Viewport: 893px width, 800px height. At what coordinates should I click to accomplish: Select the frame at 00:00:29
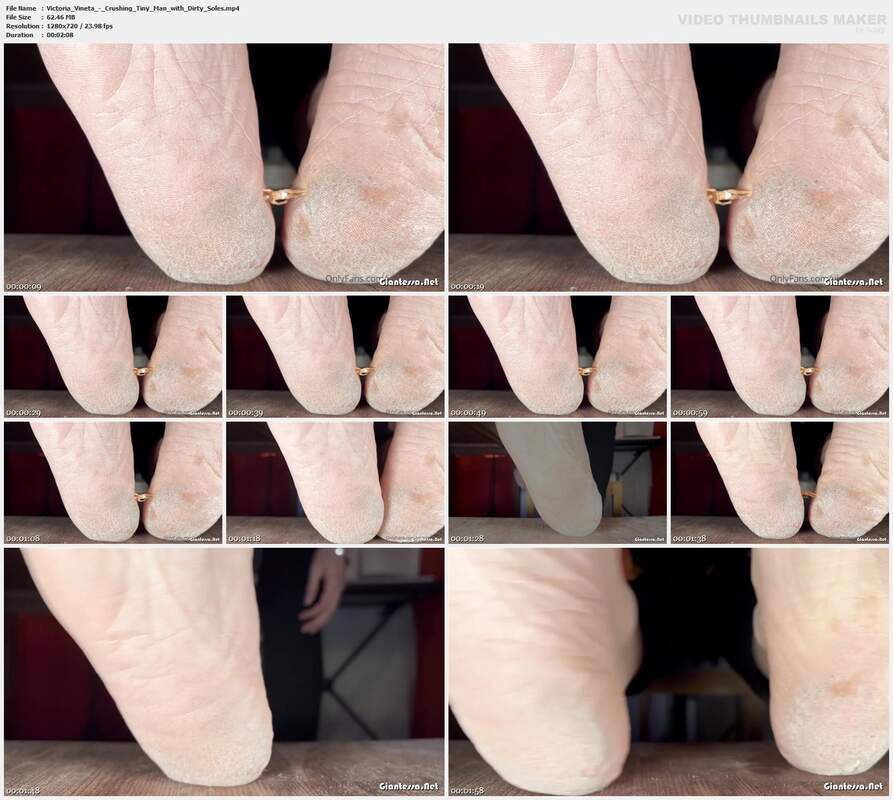113,356
